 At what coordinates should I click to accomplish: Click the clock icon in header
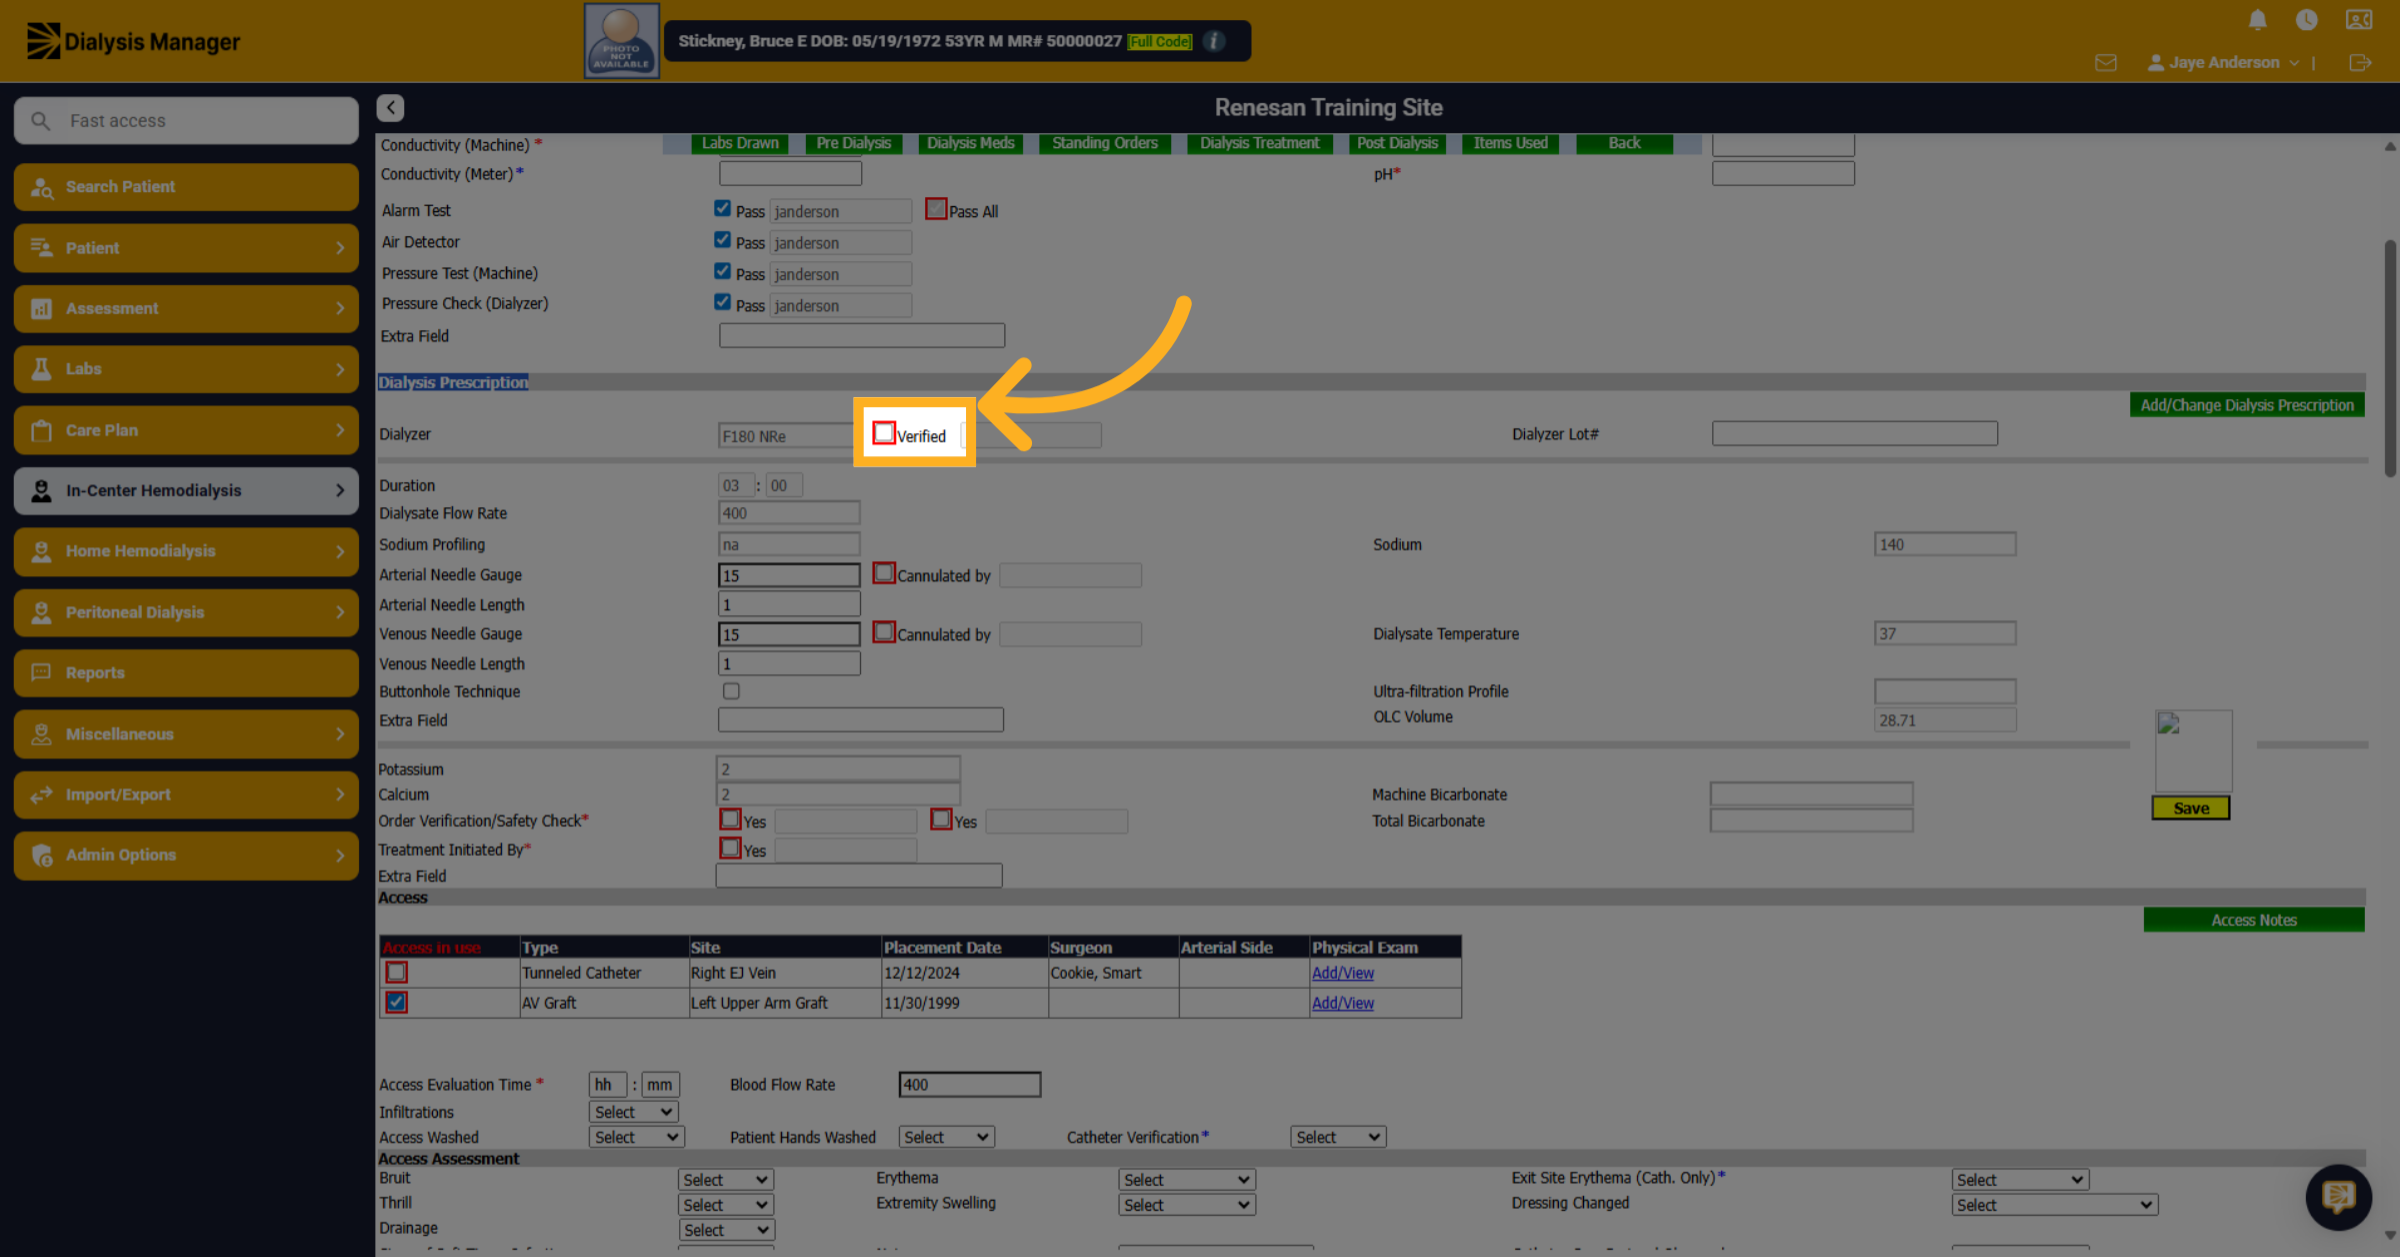pos(2306,20)
